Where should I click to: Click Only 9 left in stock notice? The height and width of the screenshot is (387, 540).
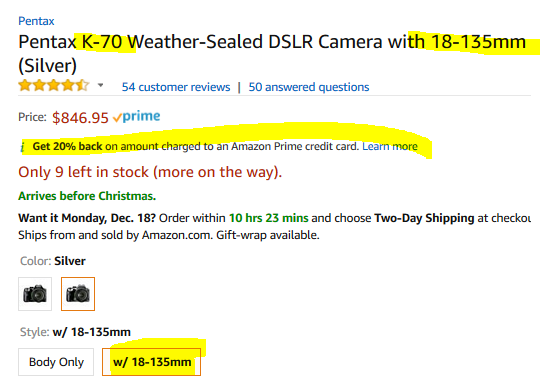coord(150,172)
